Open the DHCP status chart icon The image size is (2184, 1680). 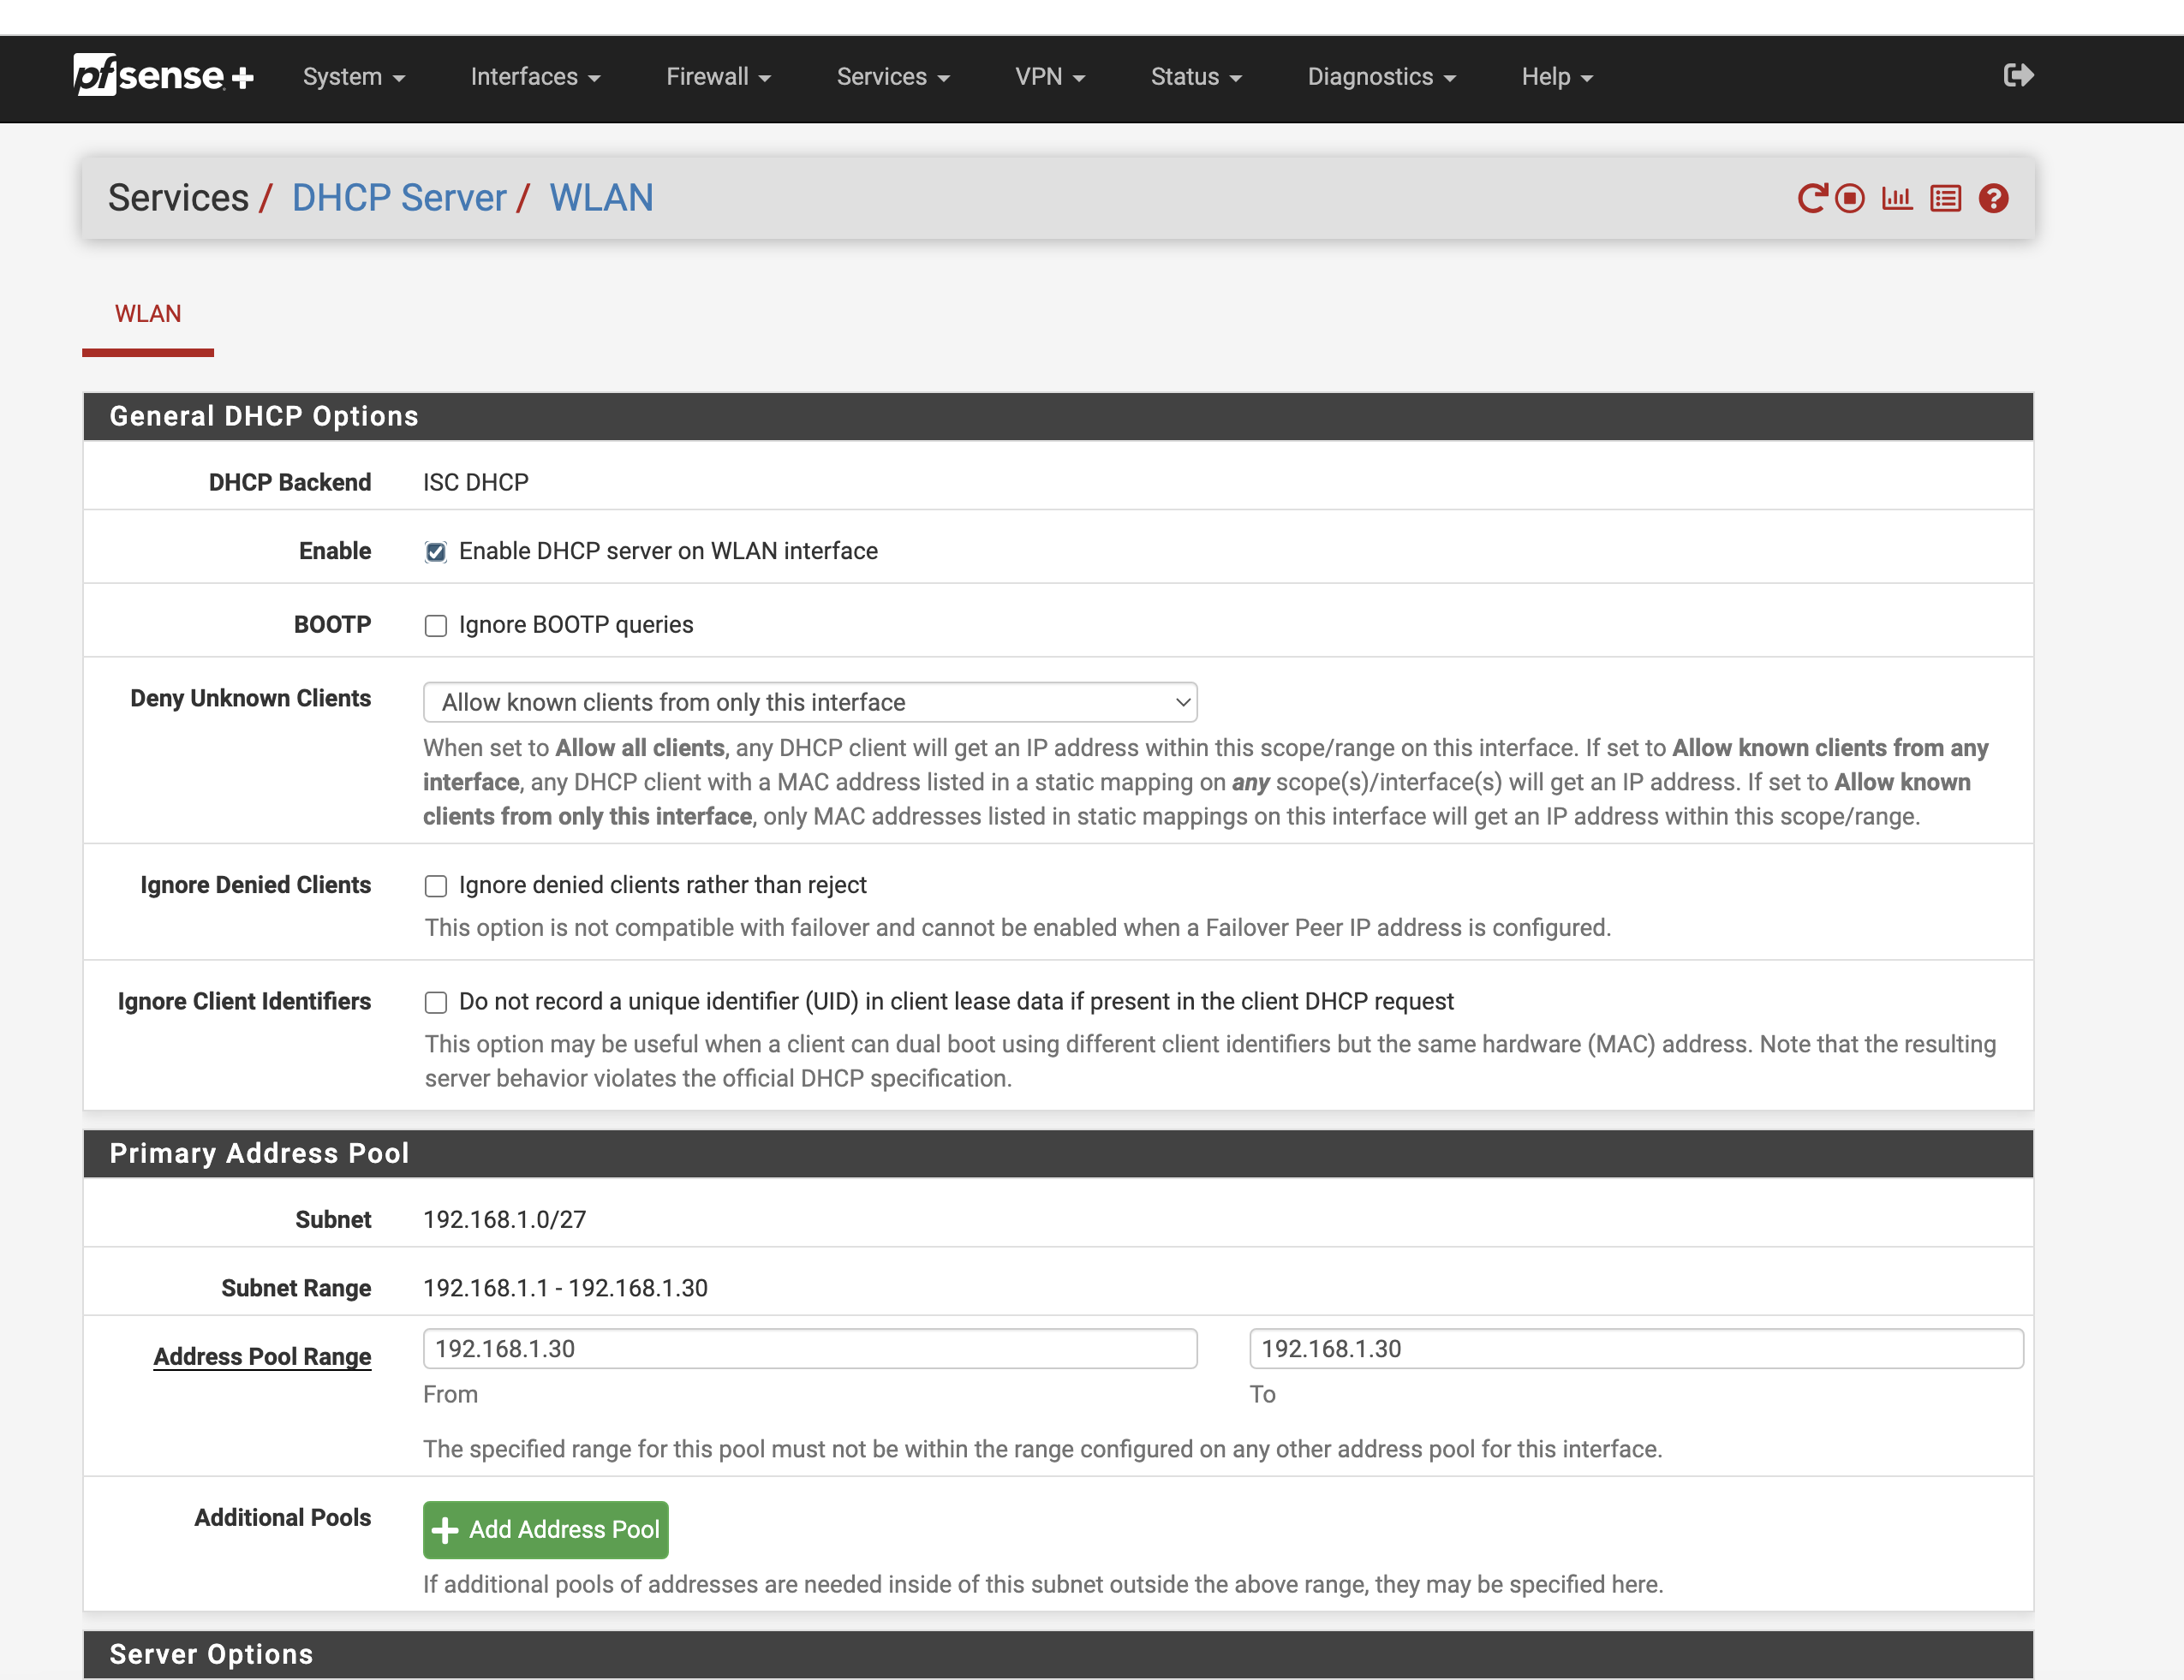[1897, 198]
